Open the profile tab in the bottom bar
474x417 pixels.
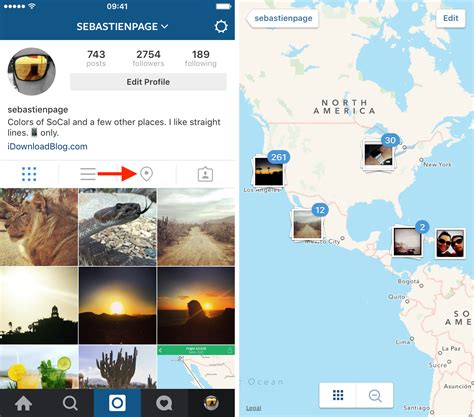tap(211, 403)
